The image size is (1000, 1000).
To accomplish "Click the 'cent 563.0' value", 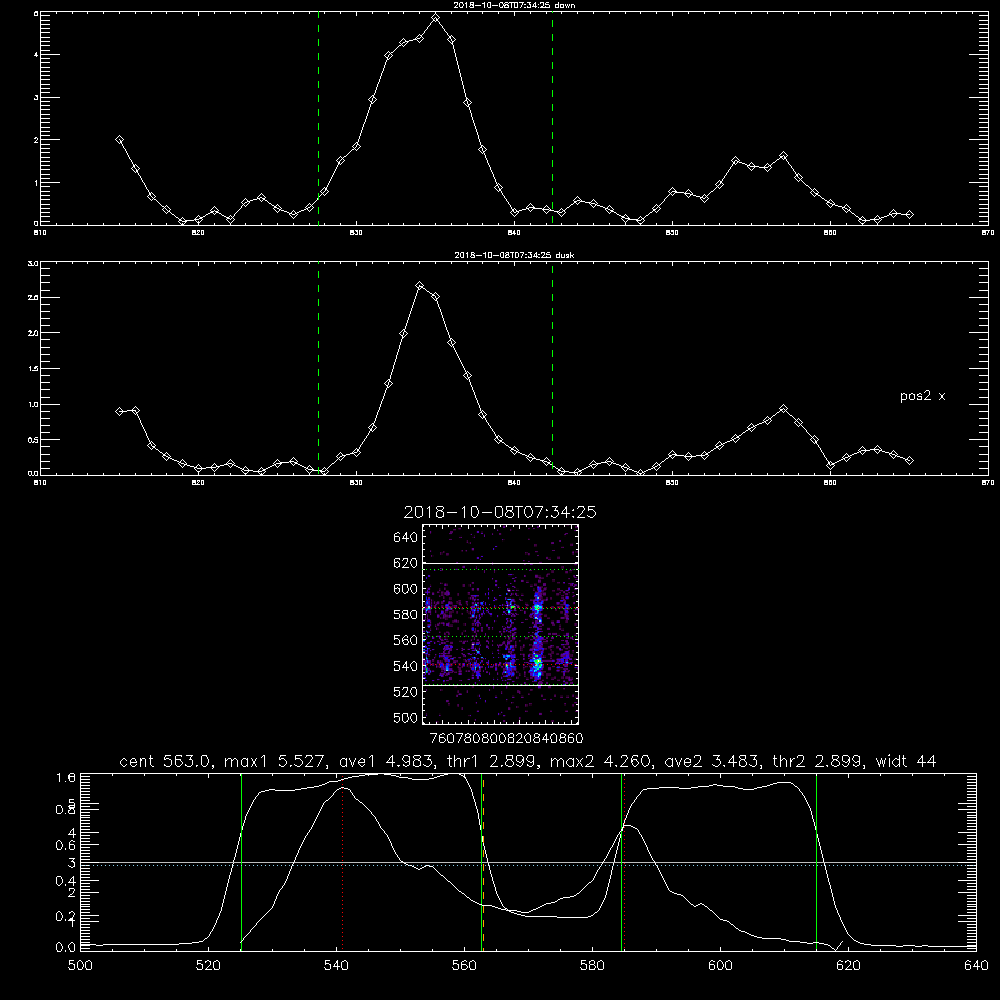I will [x=165, y=761].
